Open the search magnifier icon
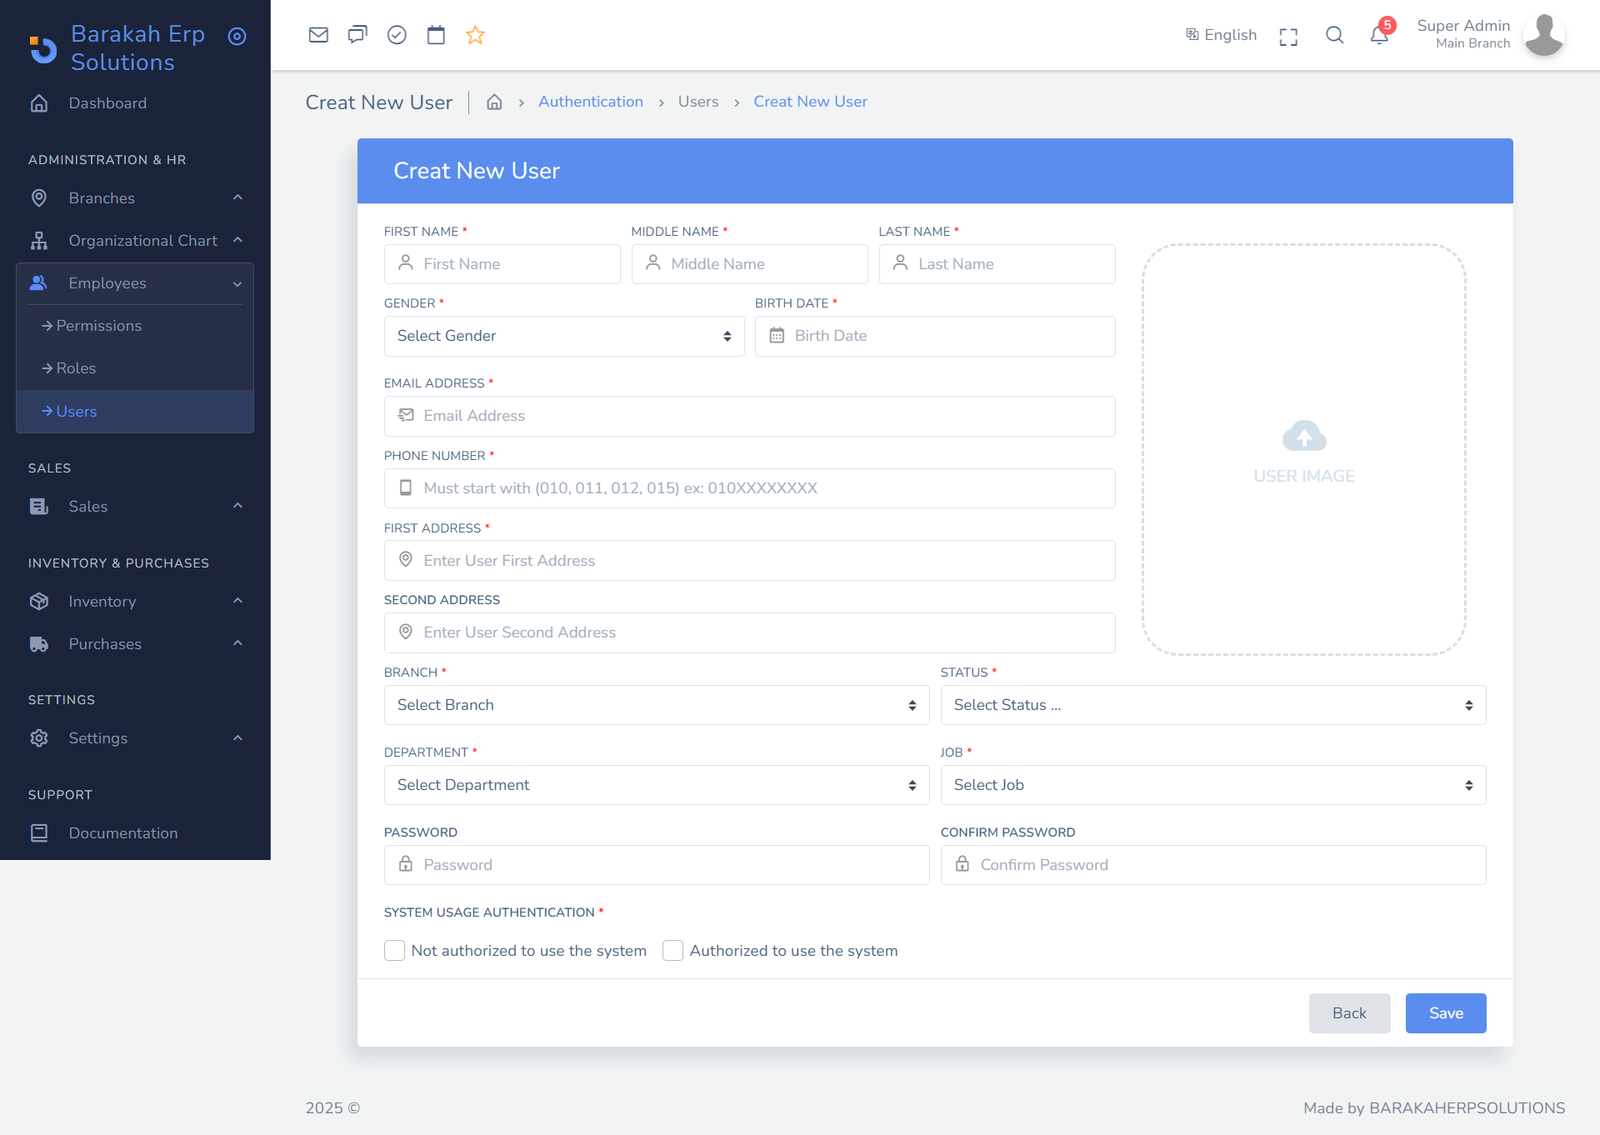The height and width of the screenshot is (1135, 1600). [1334, 35]
